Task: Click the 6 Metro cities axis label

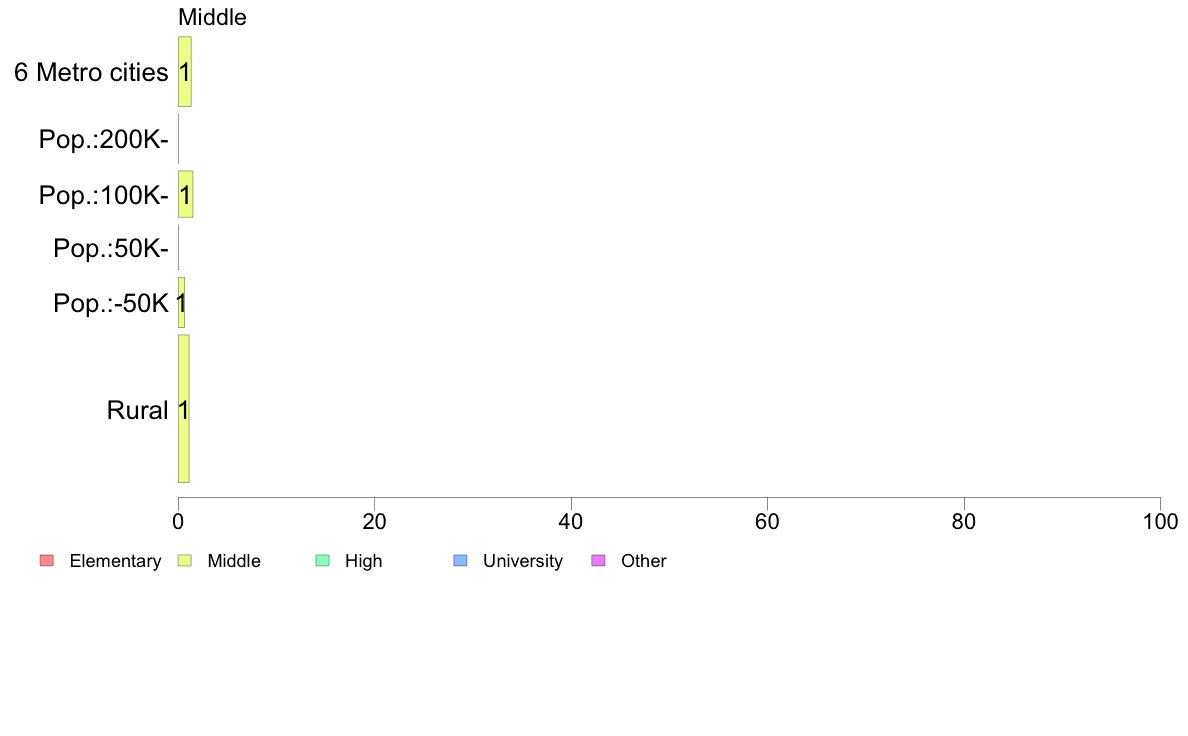Action: pos(91,73)
